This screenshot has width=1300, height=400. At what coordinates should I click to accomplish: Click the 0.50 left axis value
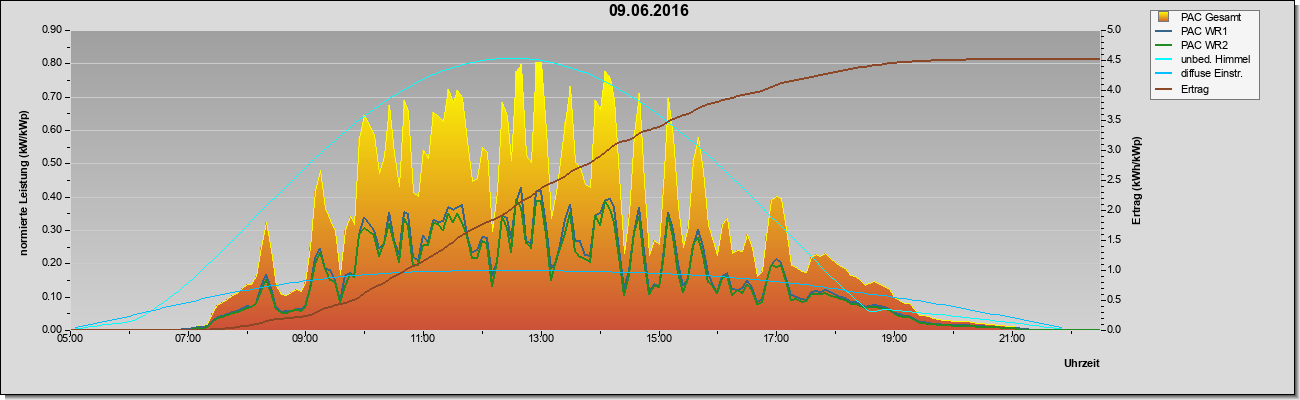point(51,163)
